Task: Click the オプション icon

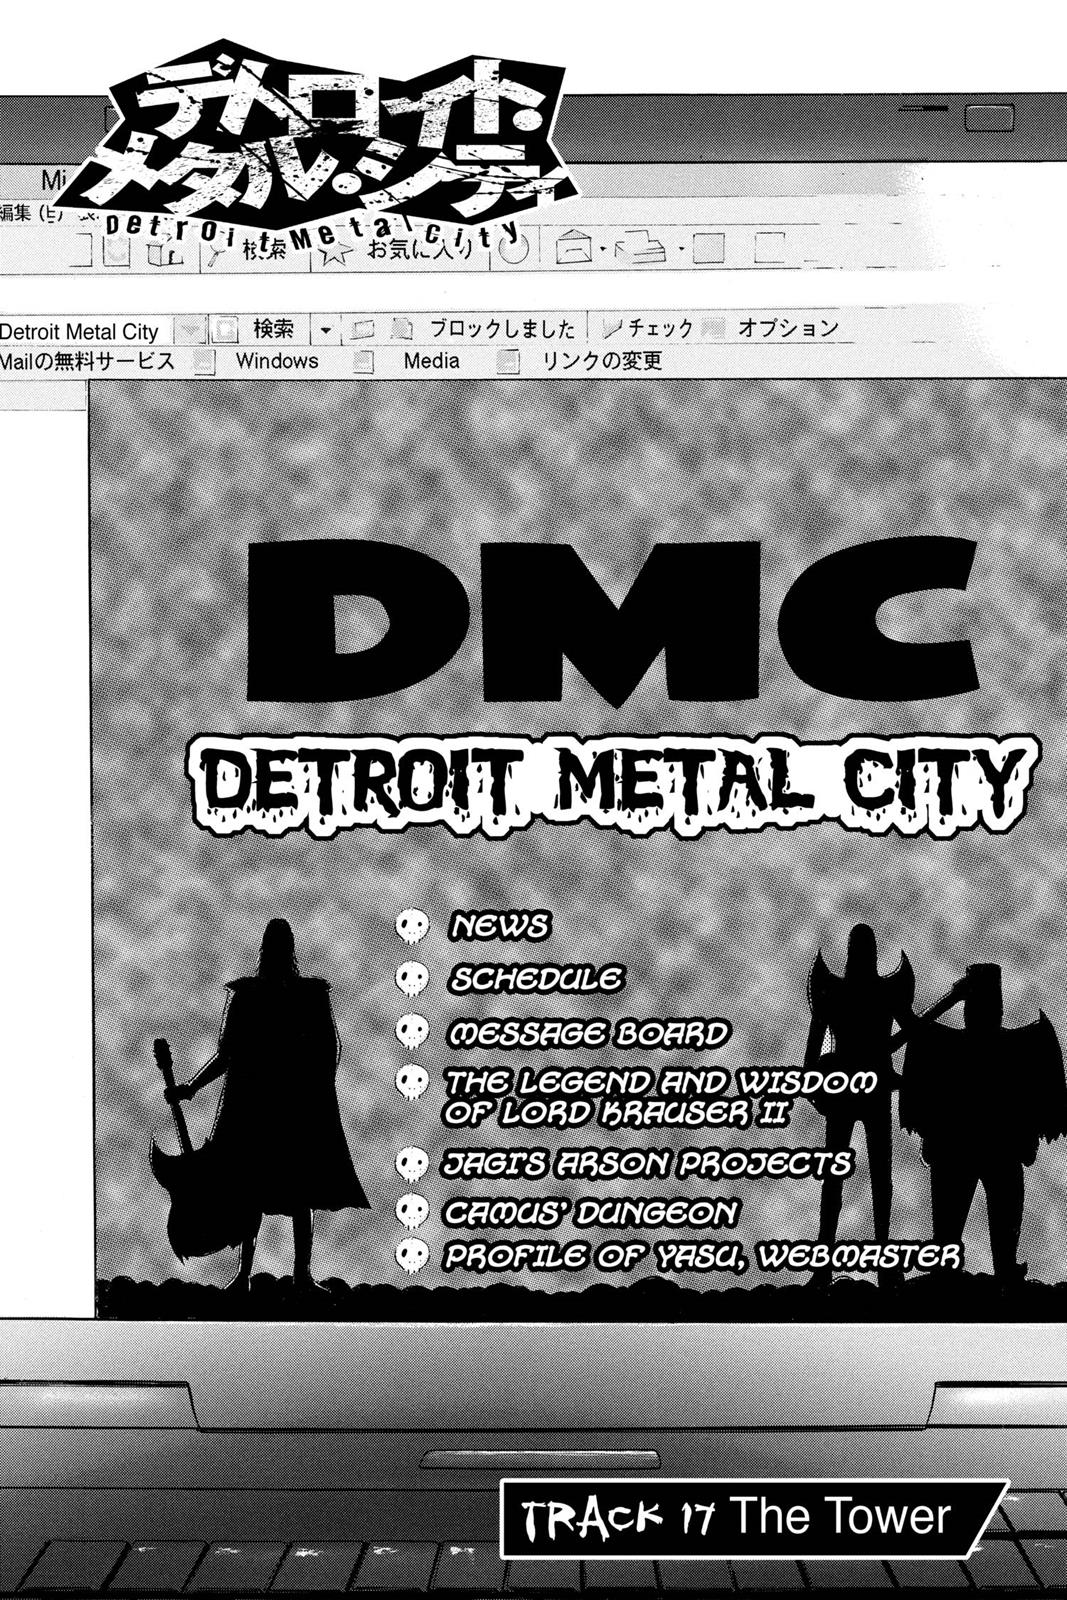Action: pyautogui.click(x=713, y=327)
